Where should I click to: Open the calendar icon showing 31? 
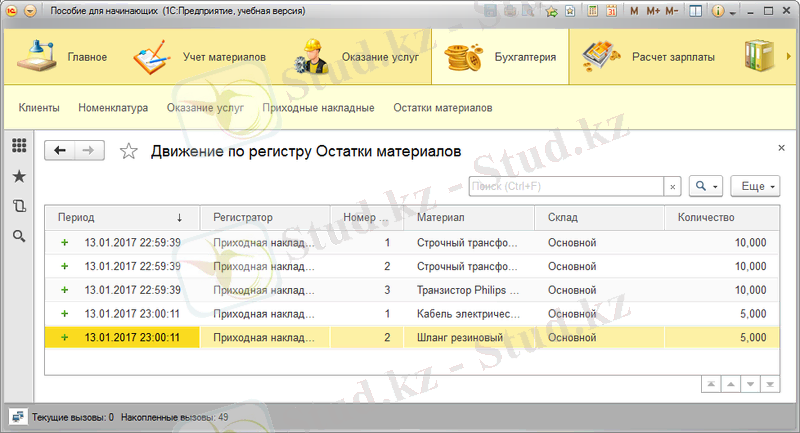[611, 11]
